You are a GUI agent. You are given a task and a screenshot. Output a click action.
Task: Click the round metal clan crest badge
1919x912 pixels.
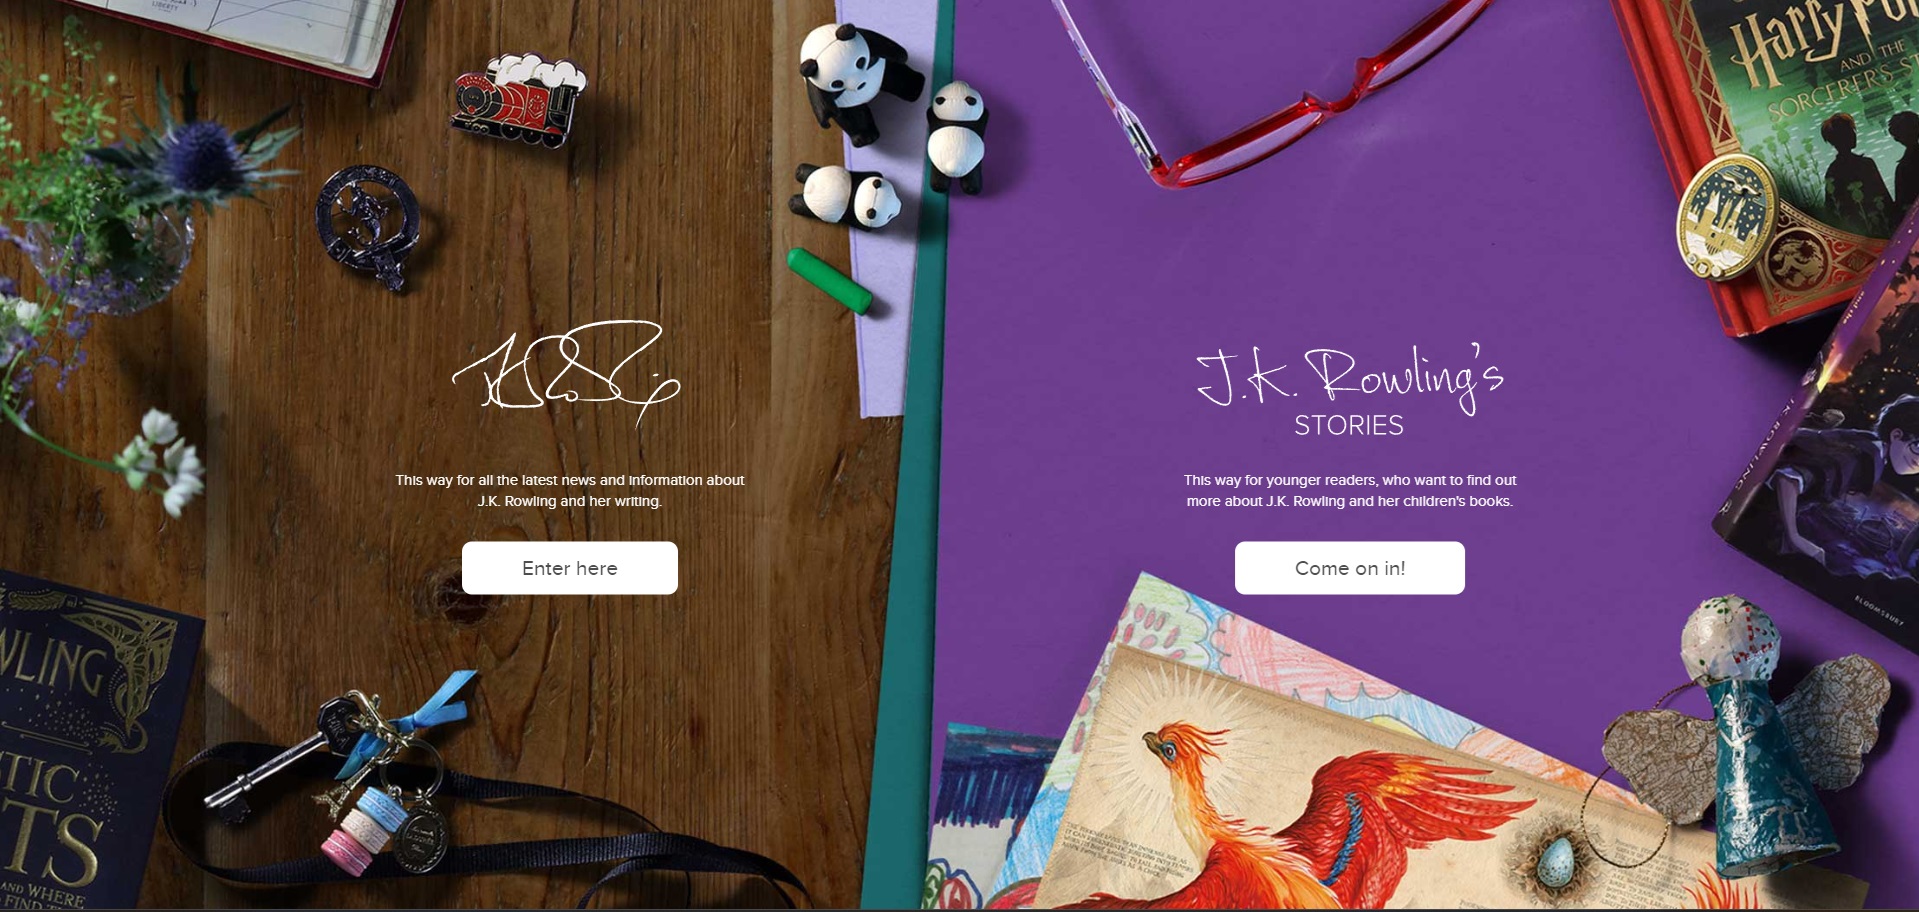pos(368,227)
